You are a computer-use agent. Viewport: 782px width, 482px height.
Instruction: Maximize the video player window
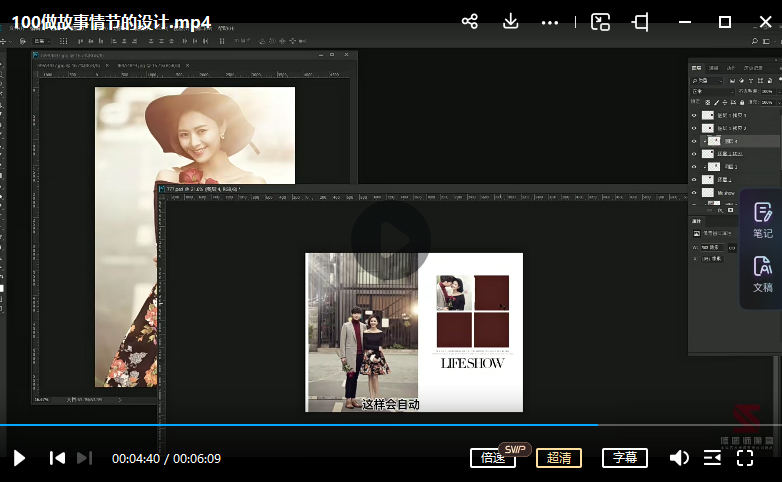tap(725, 21)
